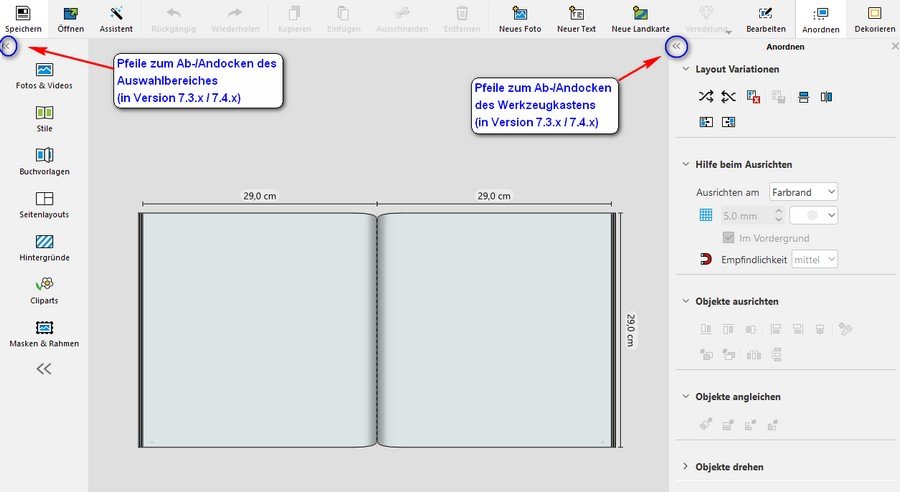Switch to the Dekorieren tab
900x492 pixels.
(874, 17)
